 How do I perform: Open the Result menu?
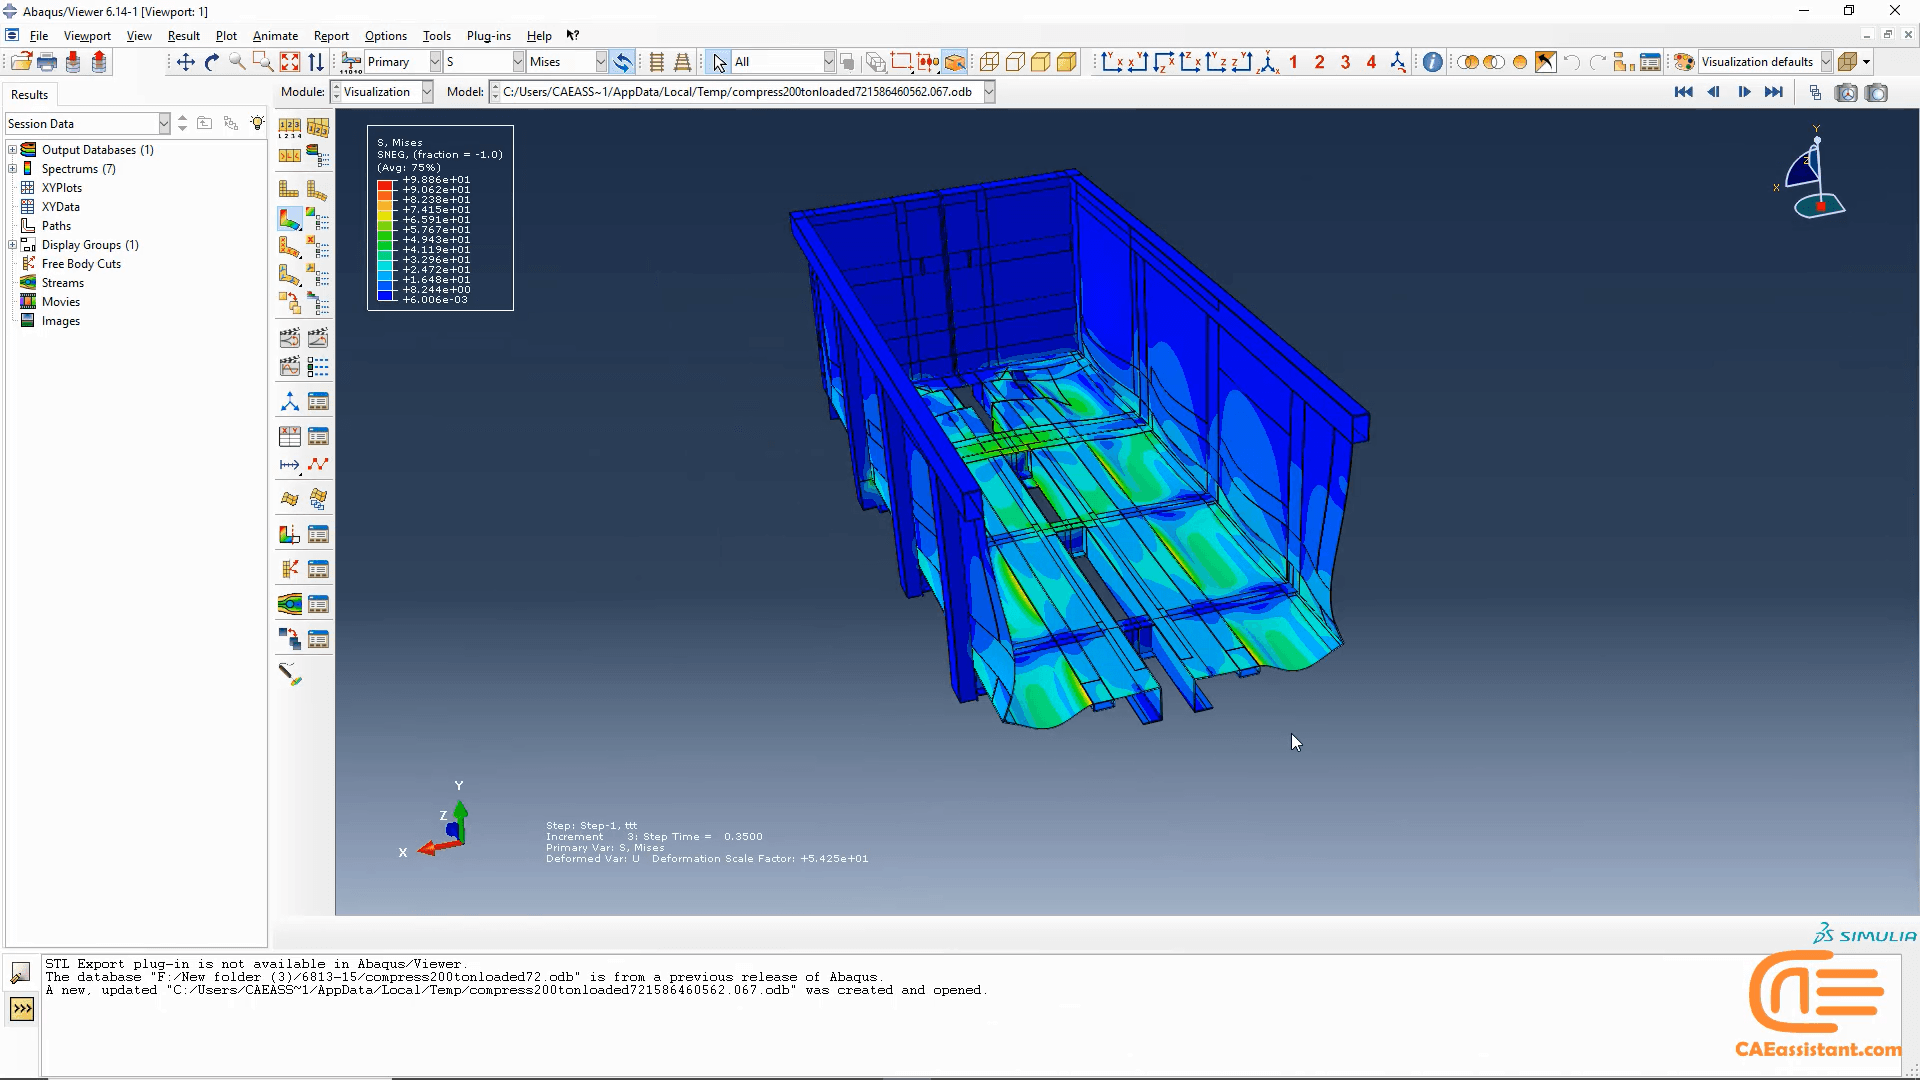[184, 36]
